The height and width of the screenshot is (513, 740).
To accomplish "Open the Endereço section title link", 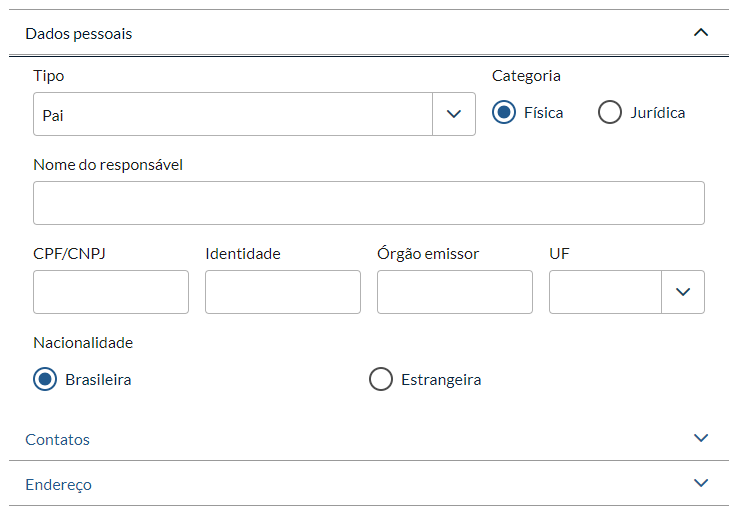I will click(x=58, y=484).
